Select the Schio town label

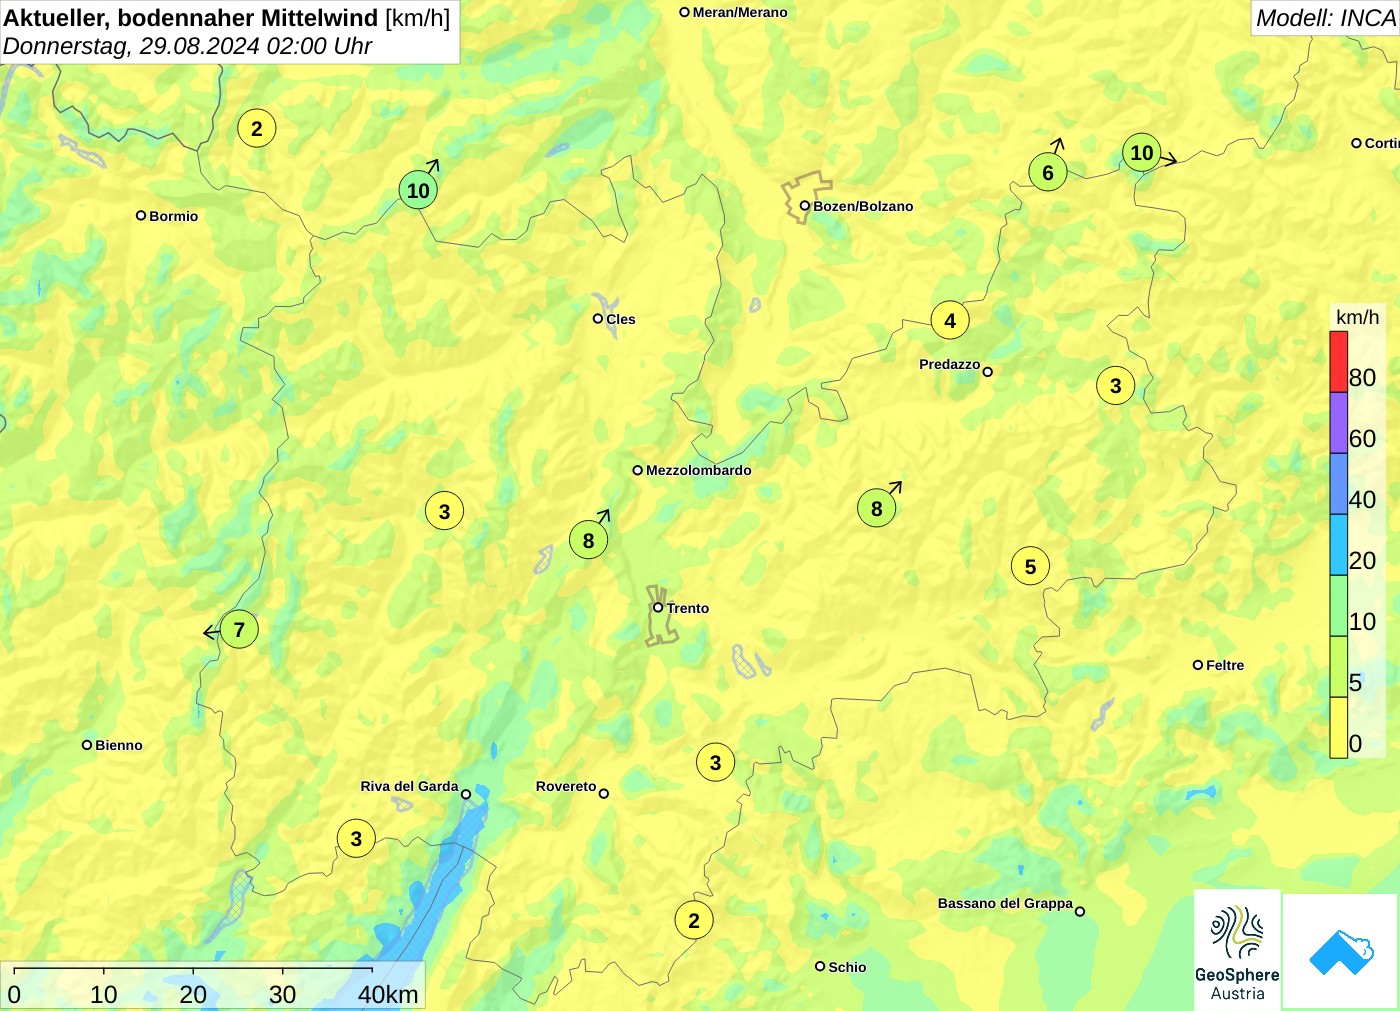pos(847,967)
